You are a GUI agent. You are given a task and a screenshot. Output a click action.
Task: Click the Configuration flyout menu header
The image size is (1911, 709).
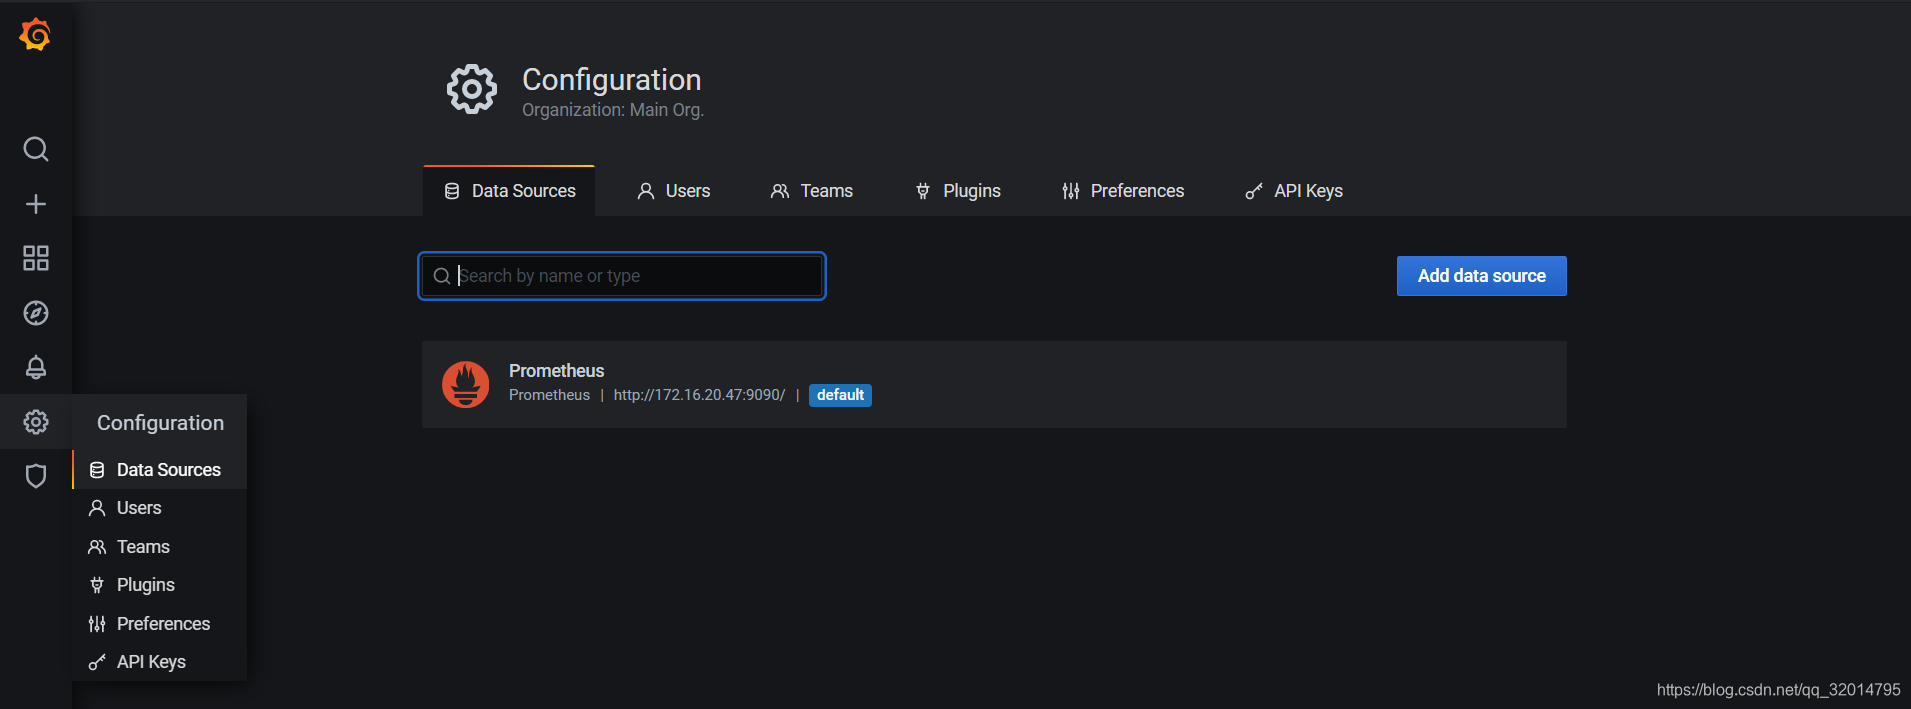160,423
